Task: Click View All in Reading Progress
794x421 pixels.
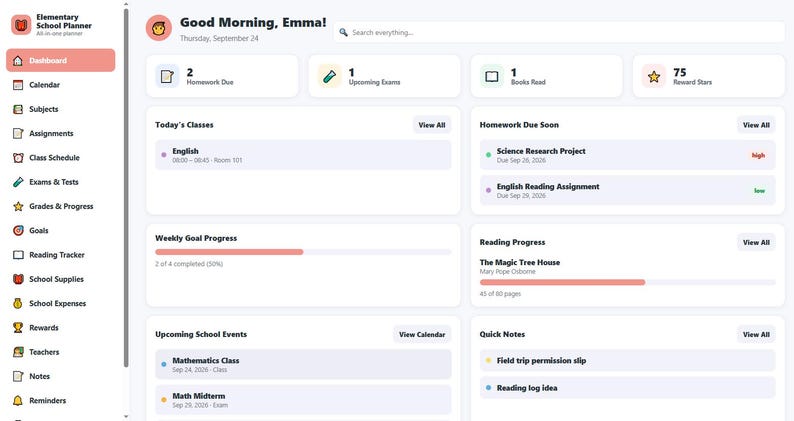Action: [756, 243]
